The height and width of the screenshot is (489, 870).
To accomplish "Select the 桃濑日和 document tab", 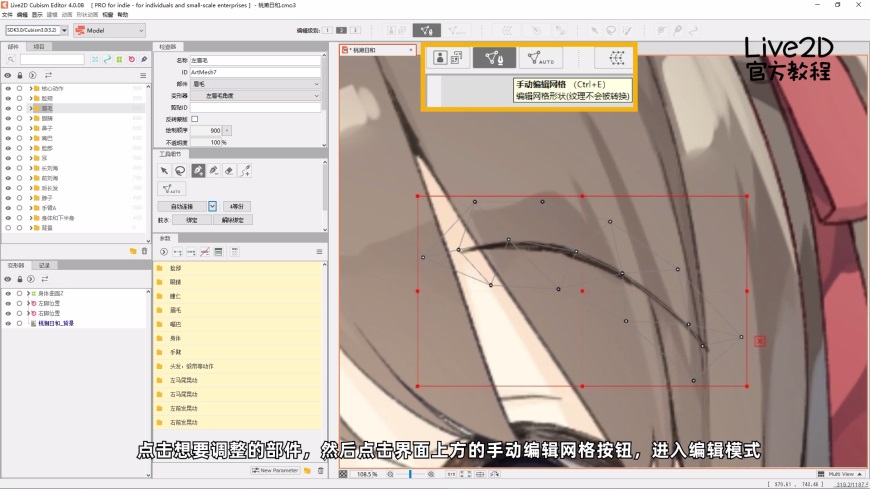I will (377, 50).
